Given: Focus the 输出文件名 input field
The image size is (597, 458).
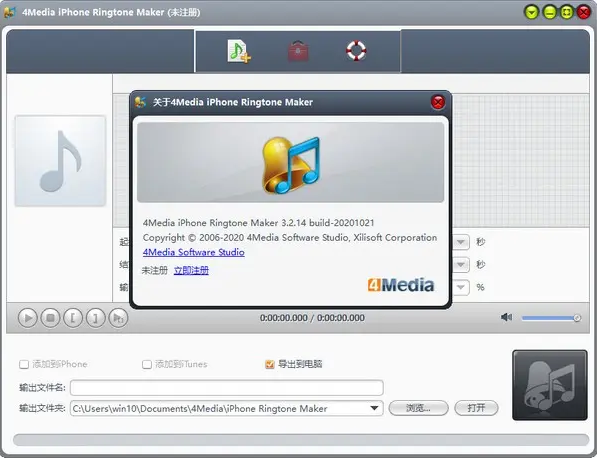Looking at the screenshot, I should click(227, 388).
